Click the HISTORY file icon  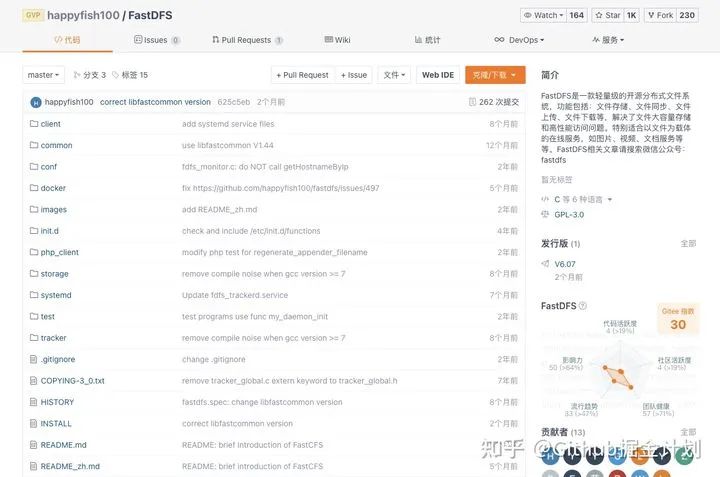(33, 402)
